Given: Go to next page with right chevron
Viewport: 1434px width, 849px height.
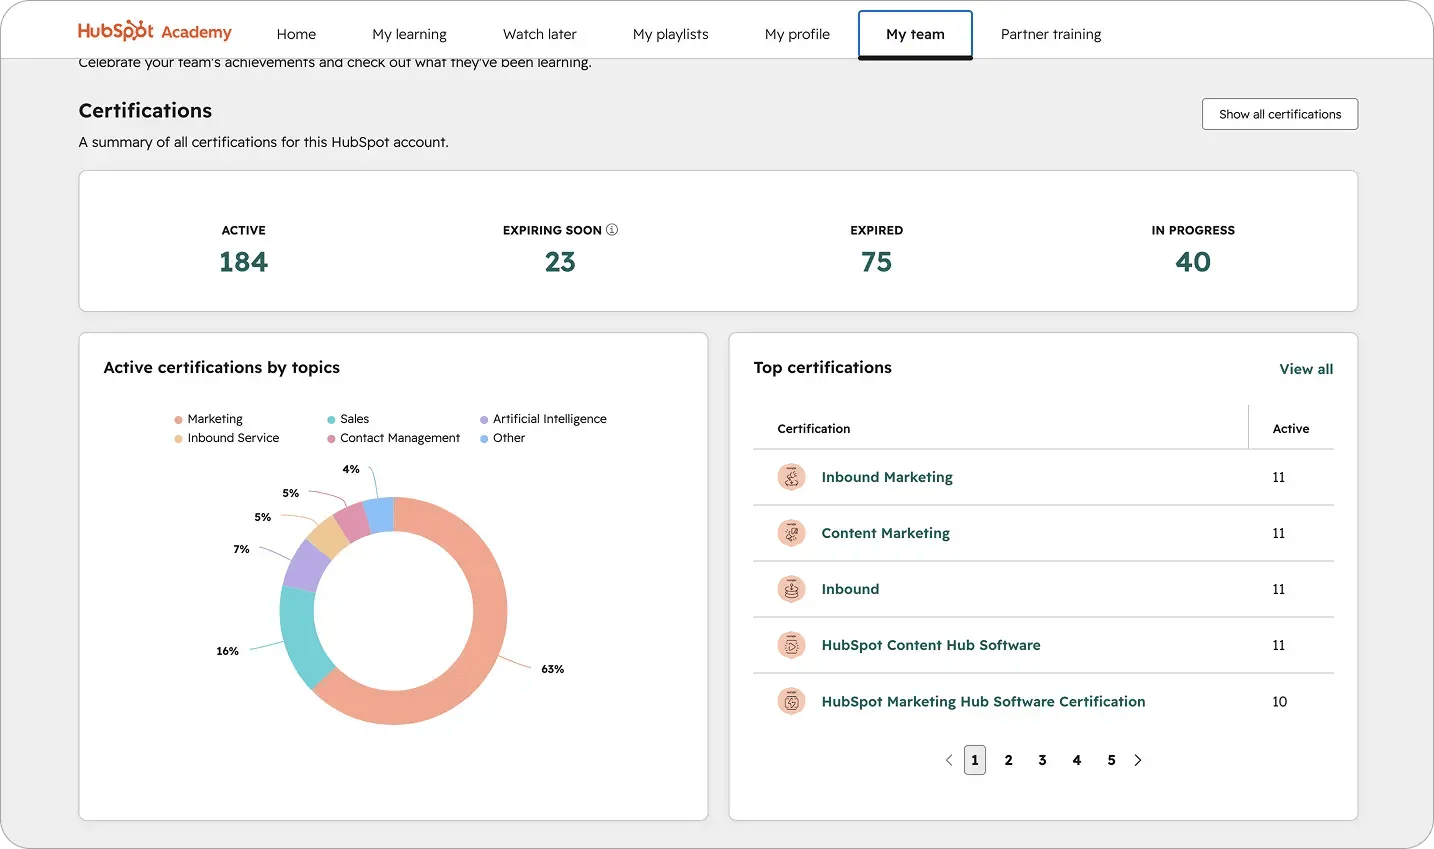Looking at the screenshot, I should pos(1138,760).
